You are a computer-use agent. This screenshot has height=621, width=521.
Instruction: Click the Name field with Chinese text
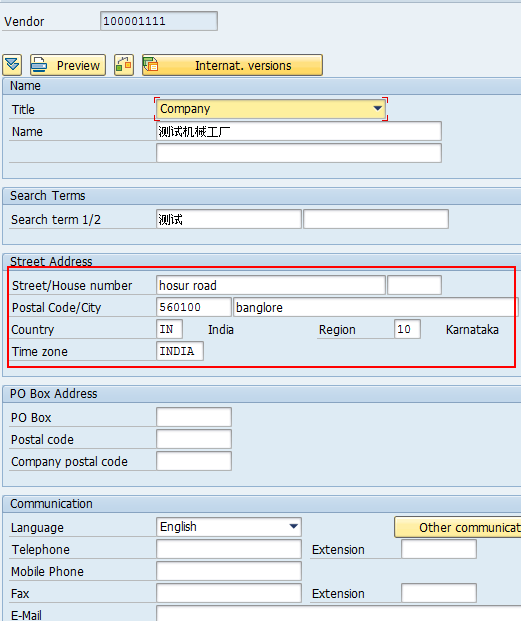pyautogui.click(x=299, y=131)
